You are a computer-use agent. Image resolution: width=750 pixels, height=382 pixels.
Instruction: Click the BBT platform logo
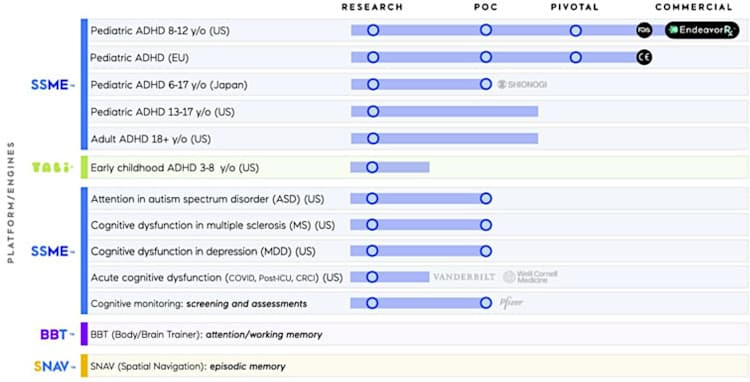pyautogui.click(x=56, y=334)
